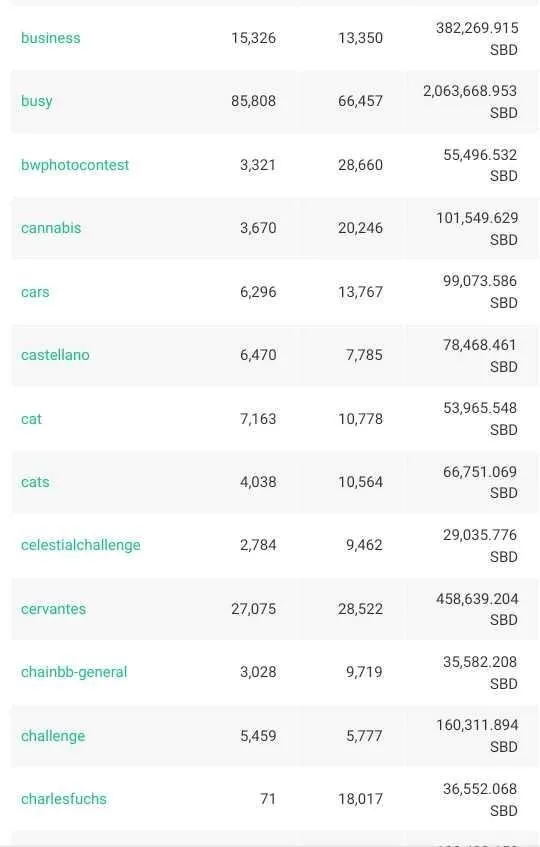Open the cervantes tag link
The image size is (540, 847).
tap(53, 609)
